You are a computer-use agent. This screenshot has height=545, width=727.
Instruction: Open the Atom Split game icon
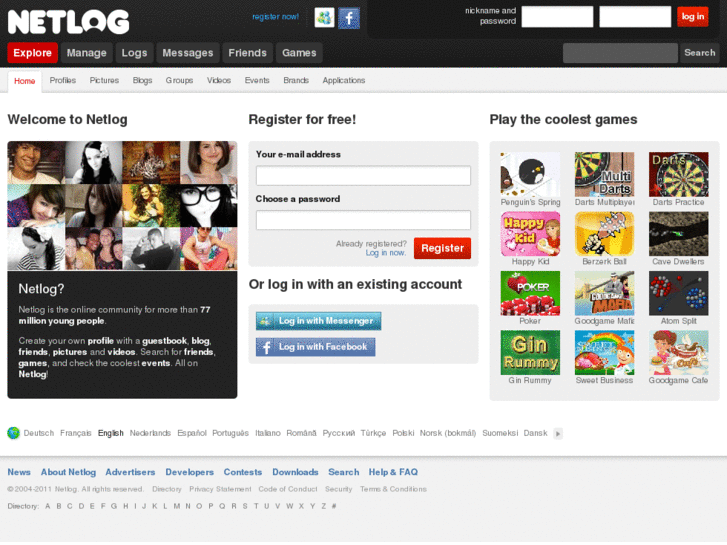click(678, 293)
